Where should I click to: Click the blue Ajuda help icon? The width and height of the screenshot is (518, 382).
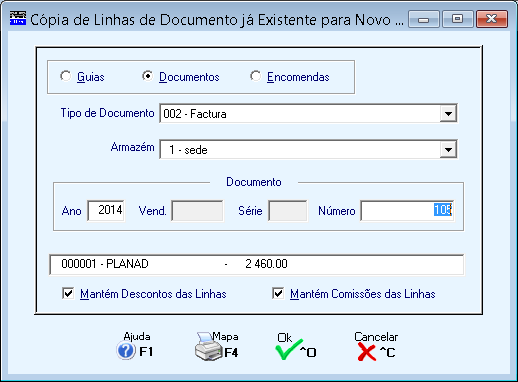[x=126, y=351]
